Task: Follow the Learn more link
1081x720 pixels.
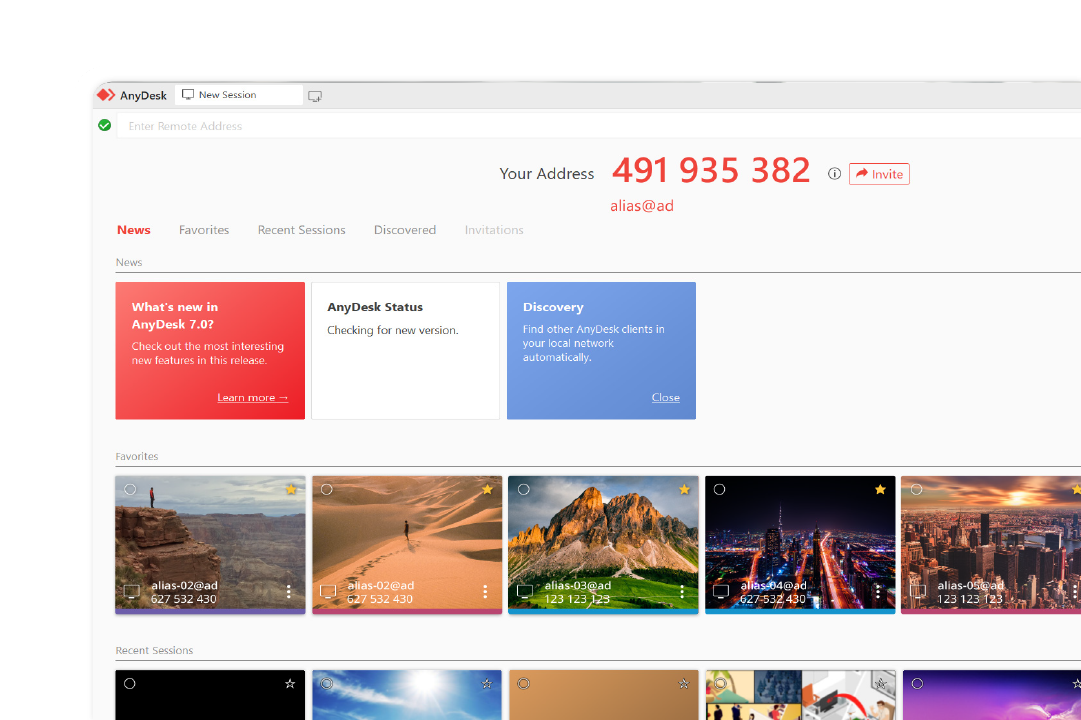Action: (x=252, y=397)
